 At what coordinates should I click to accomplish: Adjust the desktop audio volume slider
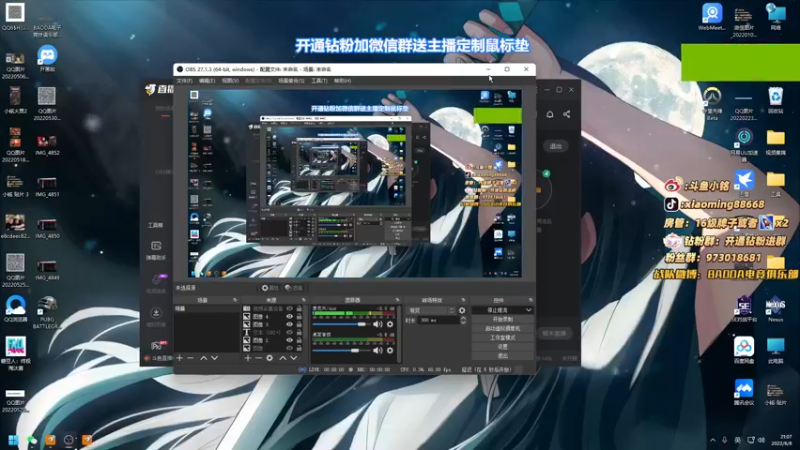point(343,351)
